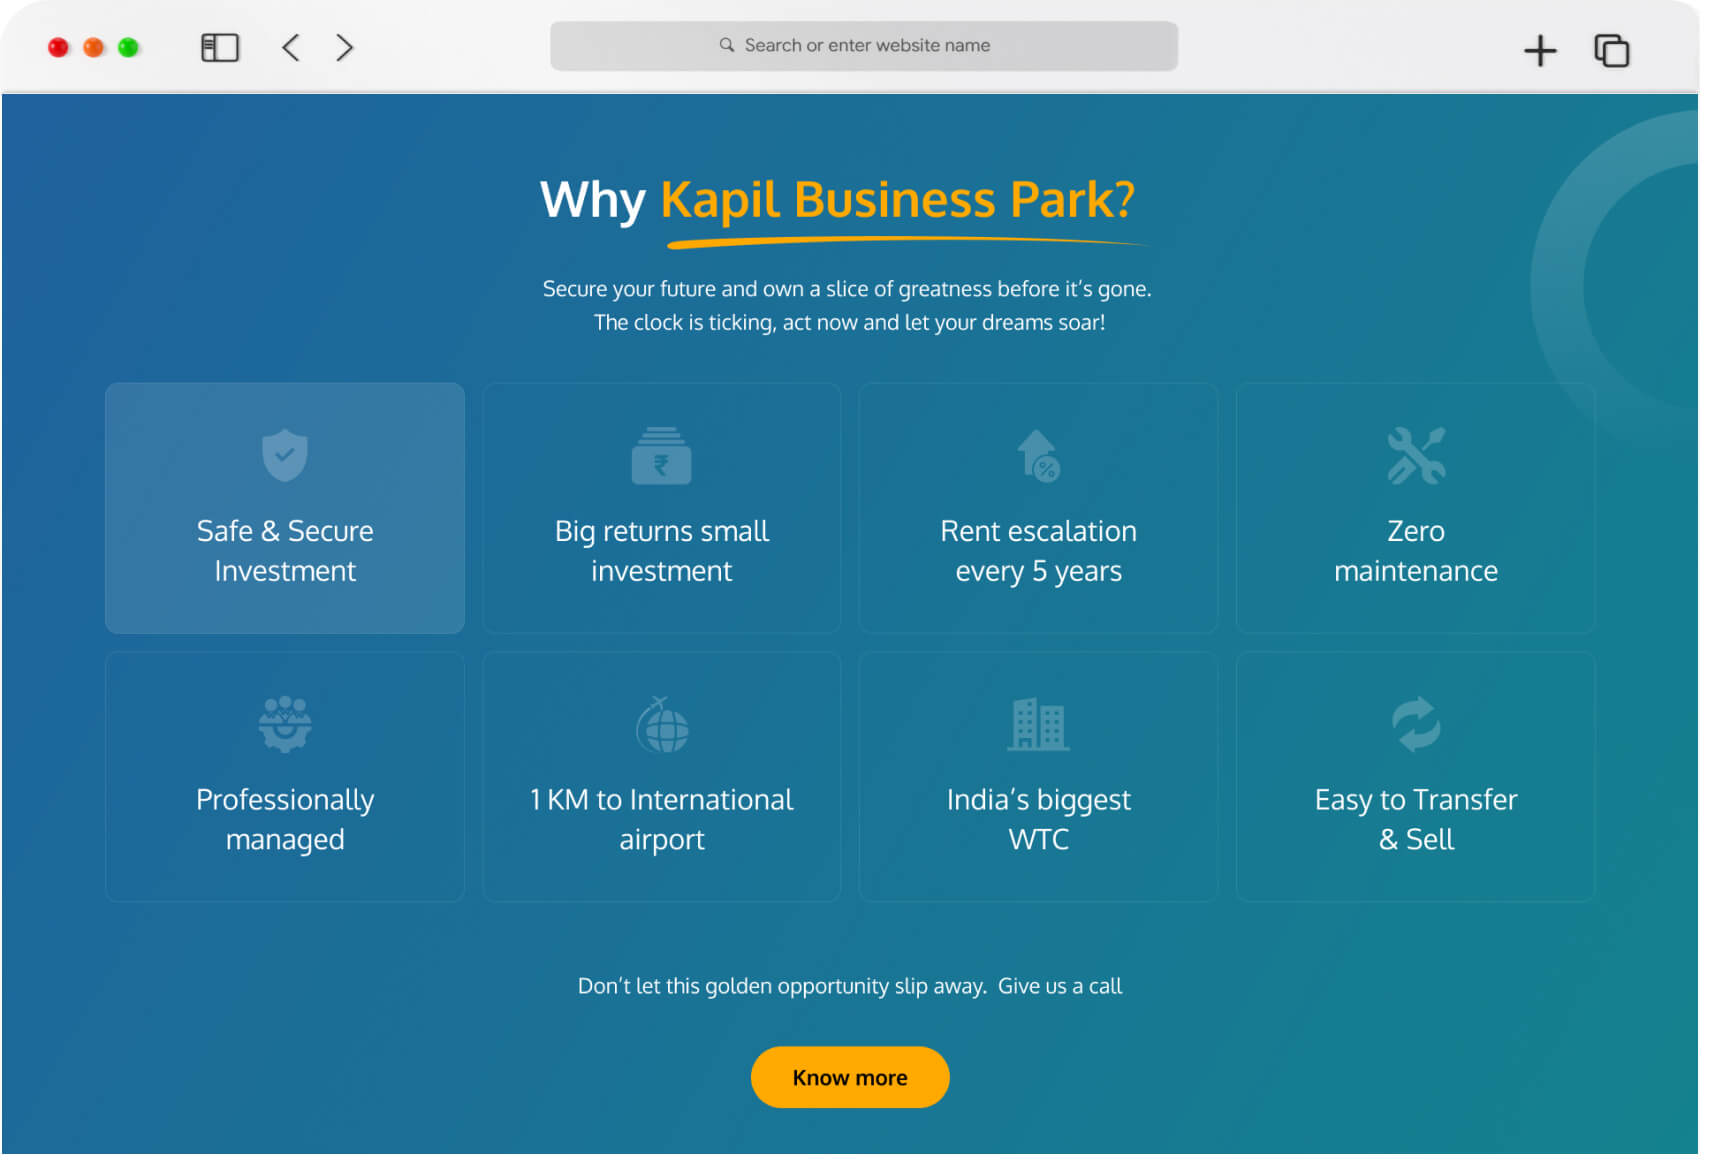Click the Know more button
The width and height of the screenshot is (1718, 1164).
click(849, 1077)
